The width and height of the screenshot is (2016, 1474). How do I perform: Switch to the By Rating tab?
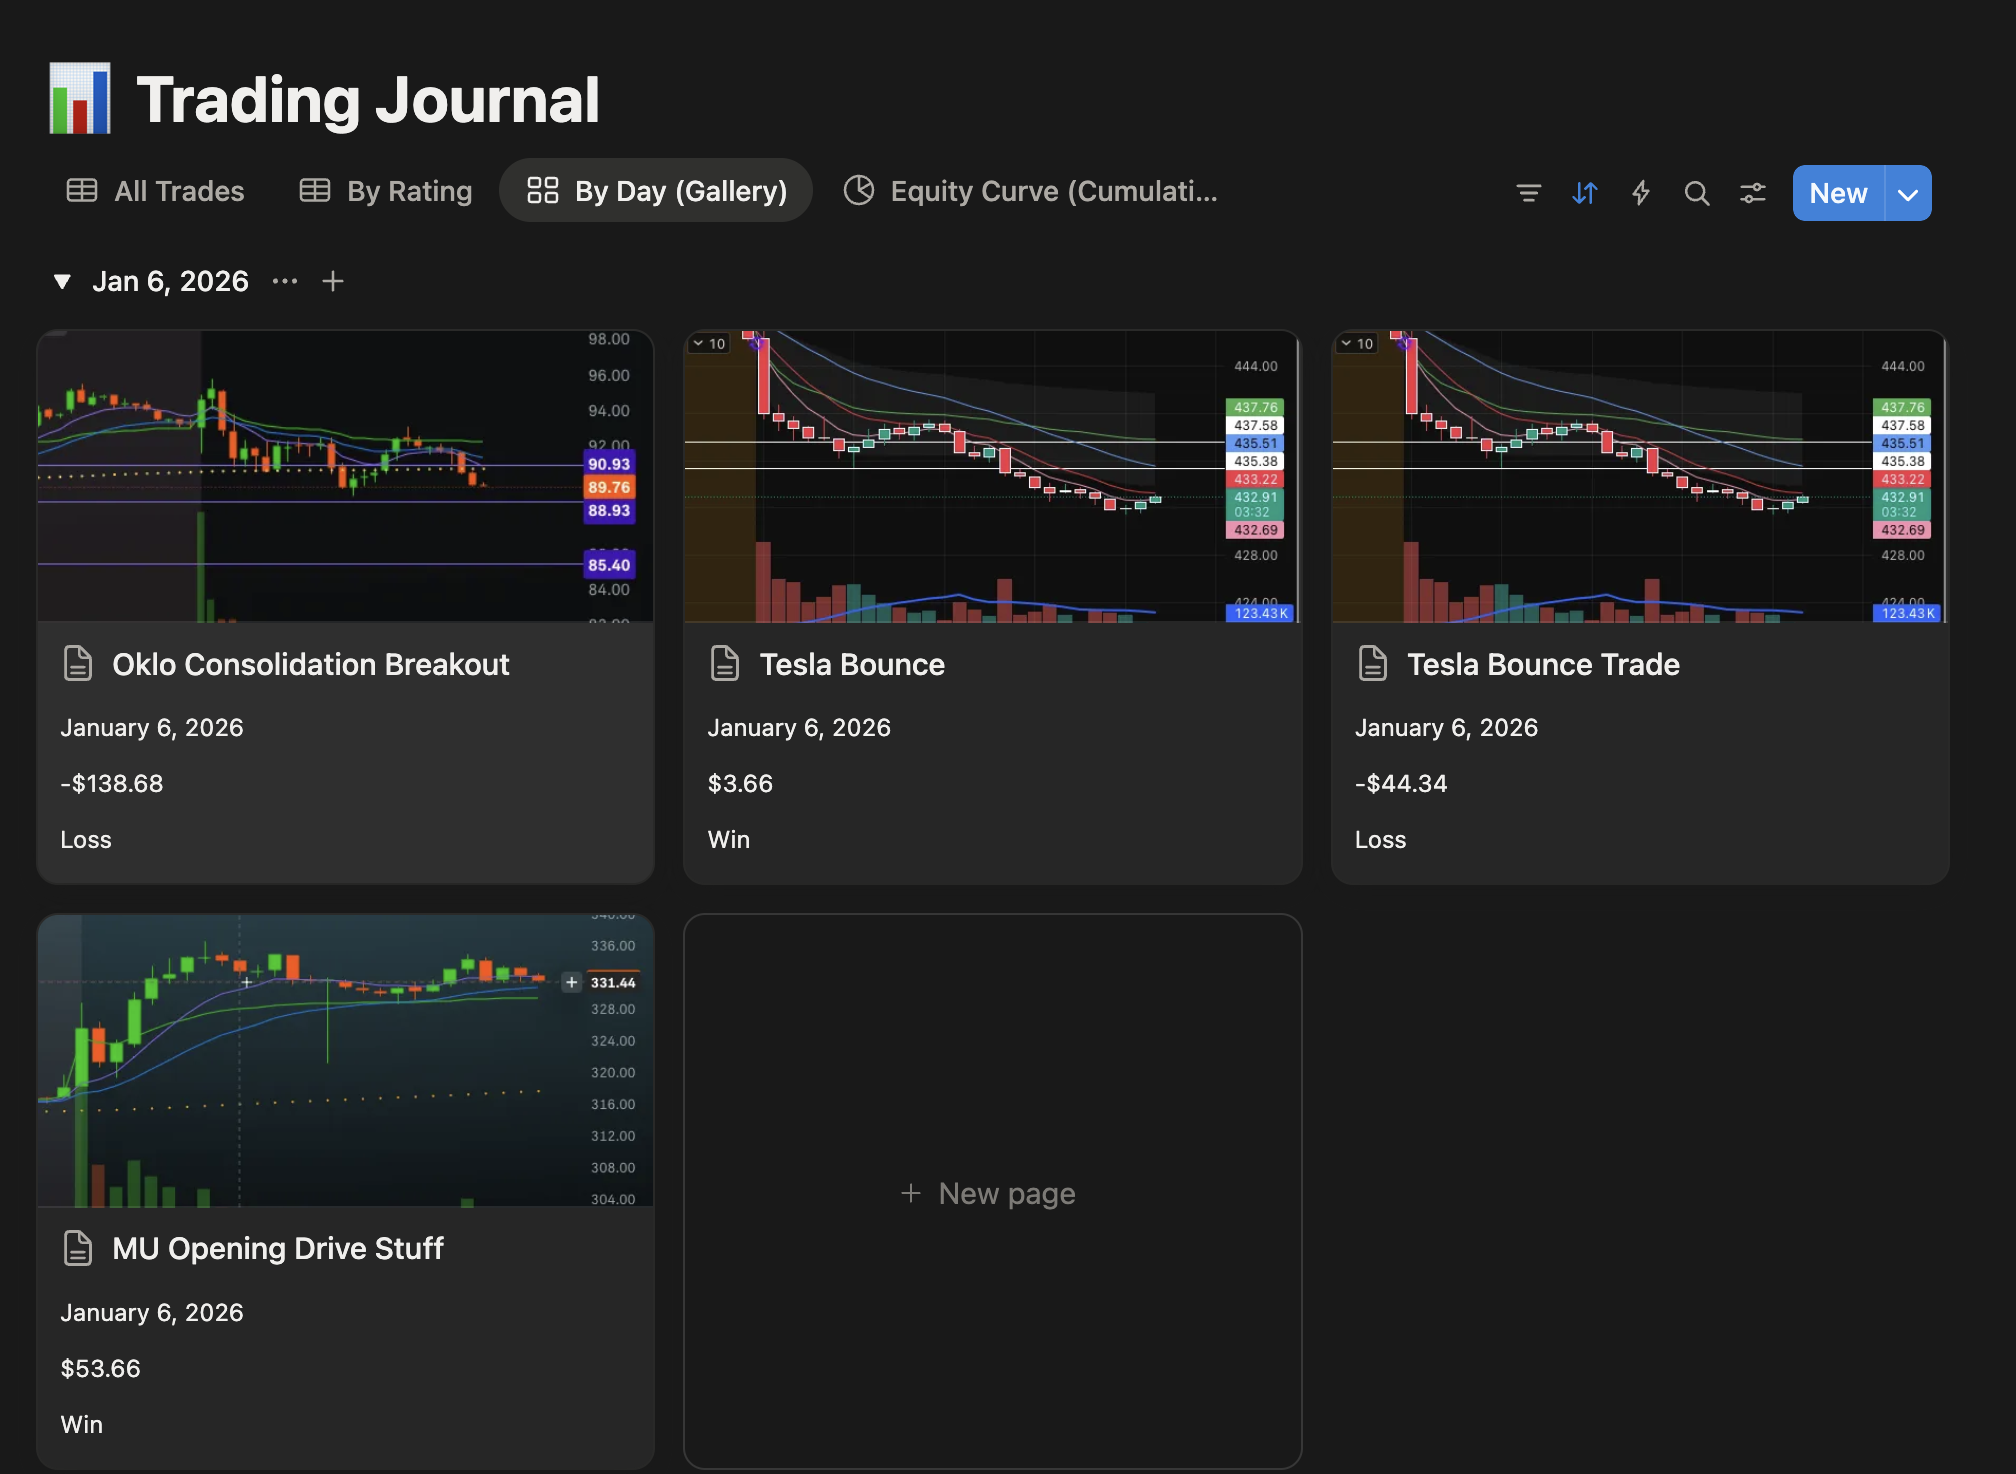tap(386, 191)
